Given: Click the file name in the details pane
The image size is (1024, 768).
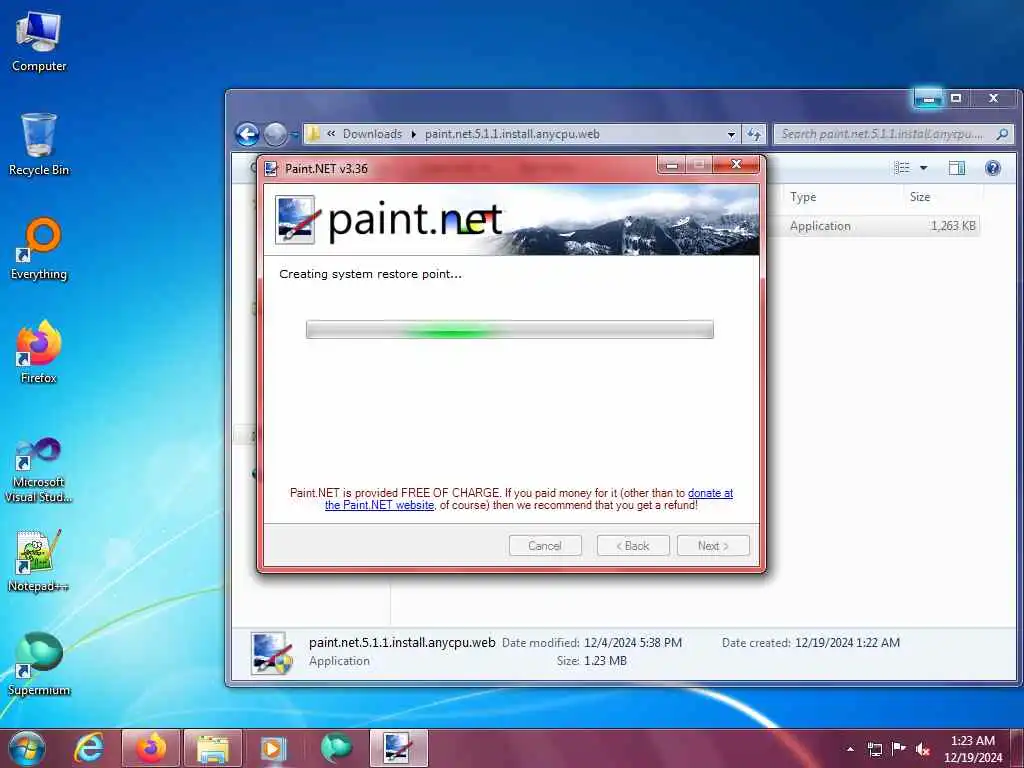Looking at the screenshot, I should coord(402,643).
